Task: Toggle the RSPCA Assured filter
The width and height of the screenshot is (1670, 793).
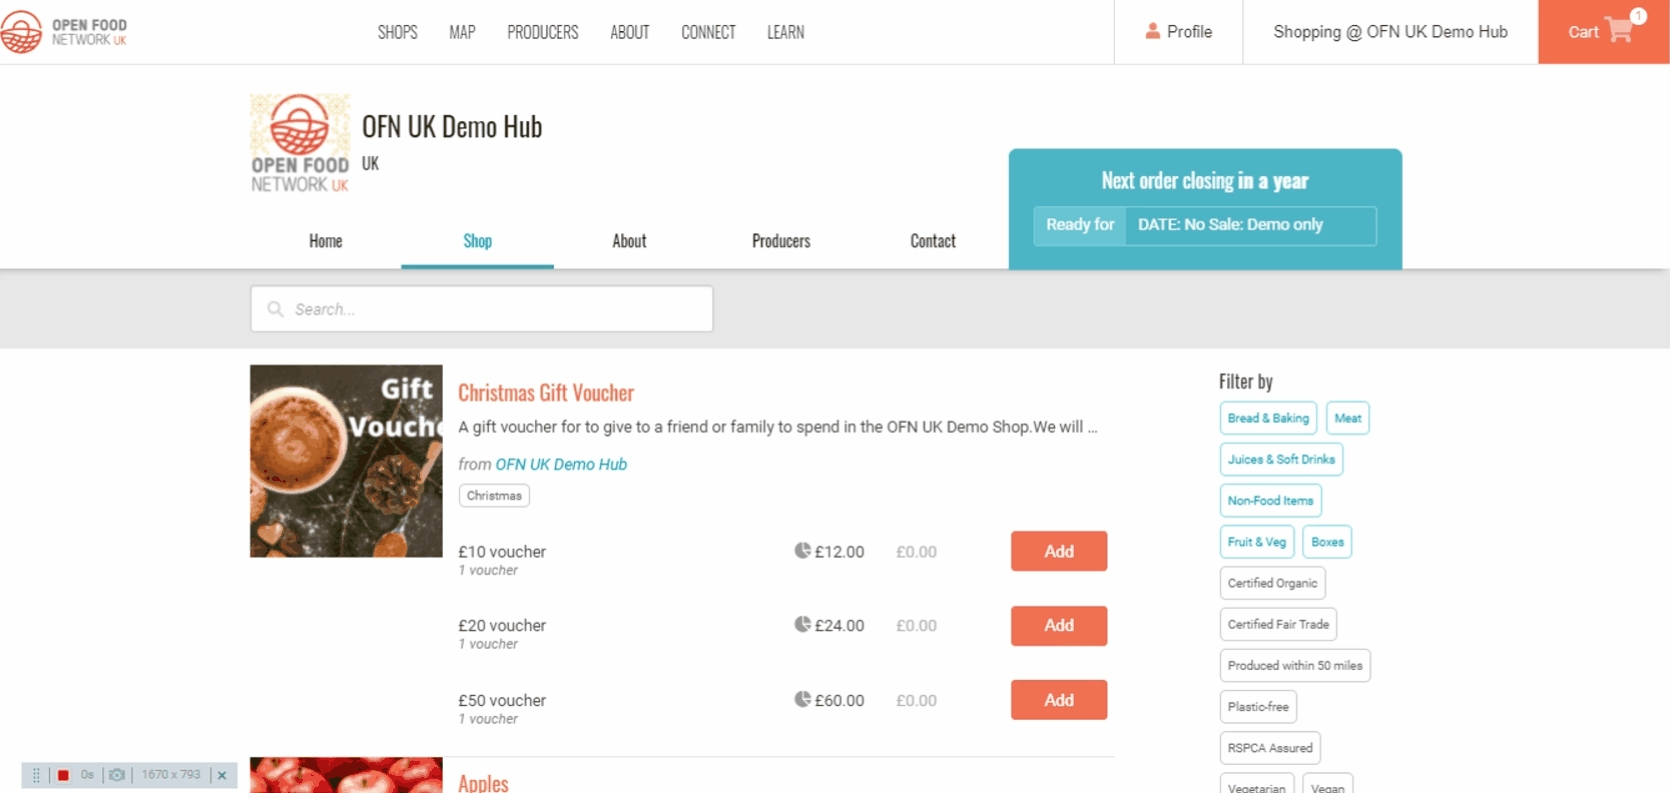Action: tap(1270, 748)
